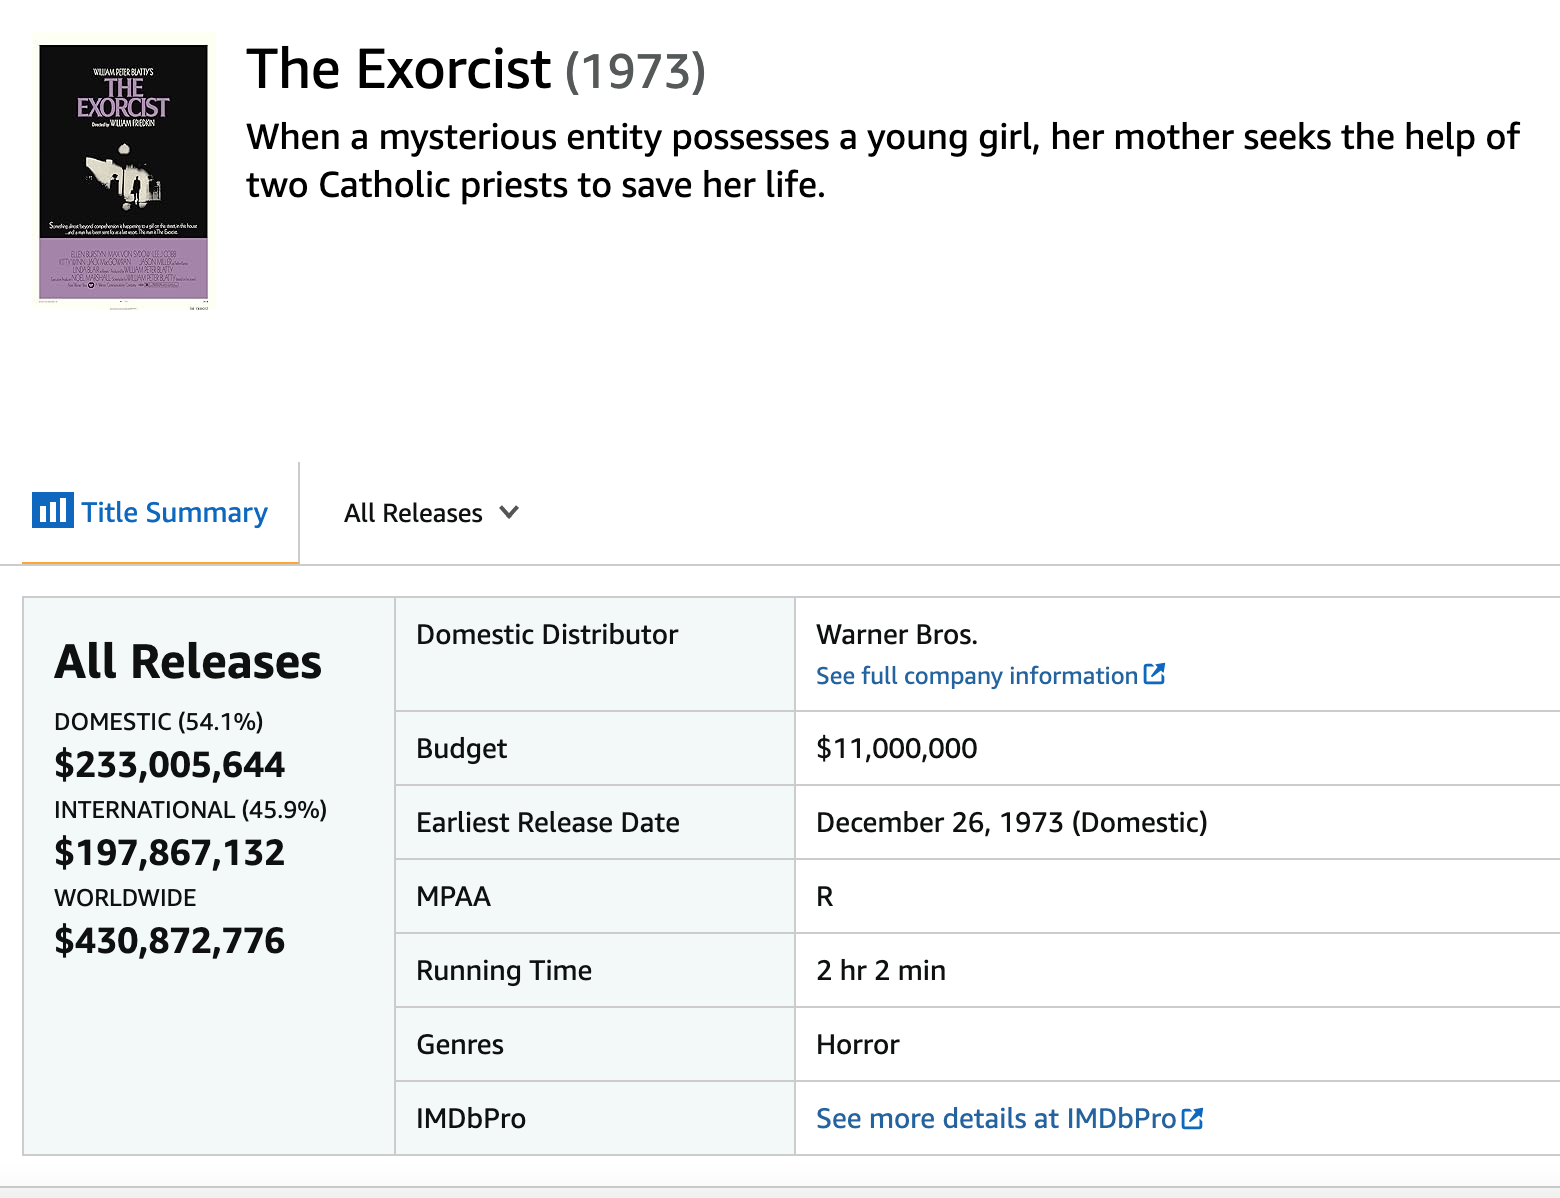Click The Exorcist movie poster thumbnail
This screenshot has width=1560, height=1198.
pos(123,172)
